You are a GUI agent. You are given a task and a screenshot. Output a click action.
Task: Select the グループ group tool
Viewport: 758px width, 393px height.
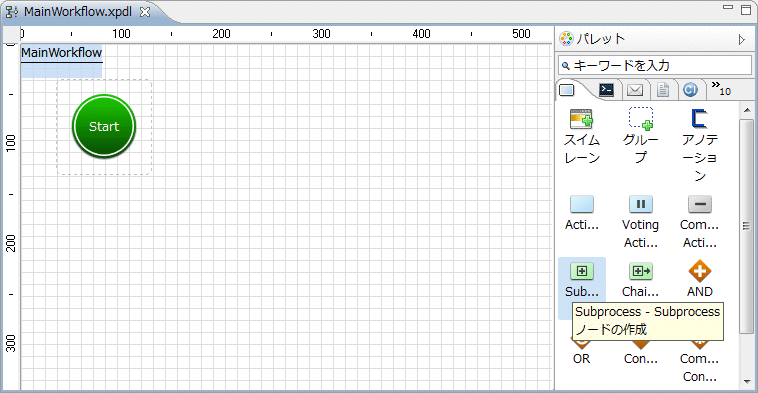[x=641, y=136]
